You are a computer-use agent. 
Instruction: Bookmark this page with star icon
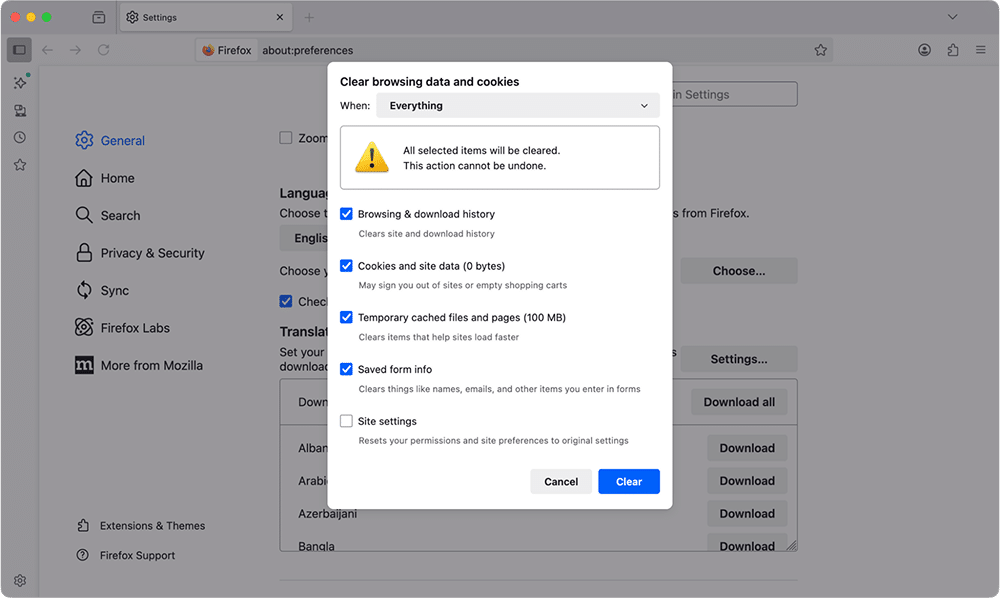click(x=820, y=50)
